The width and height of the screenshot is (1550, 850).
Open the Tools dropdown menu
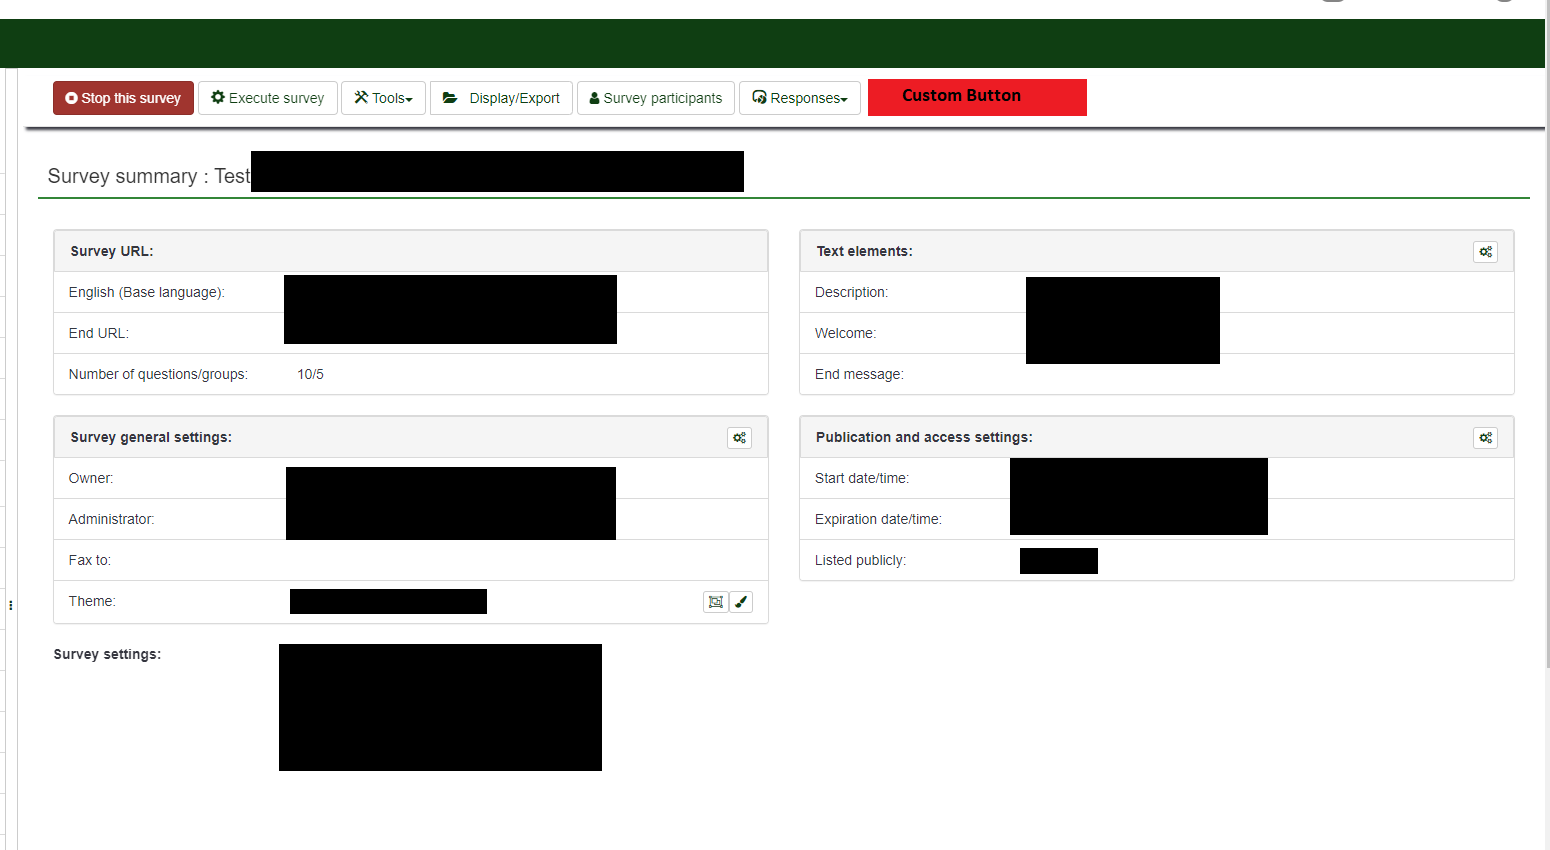tap(383, 98)
